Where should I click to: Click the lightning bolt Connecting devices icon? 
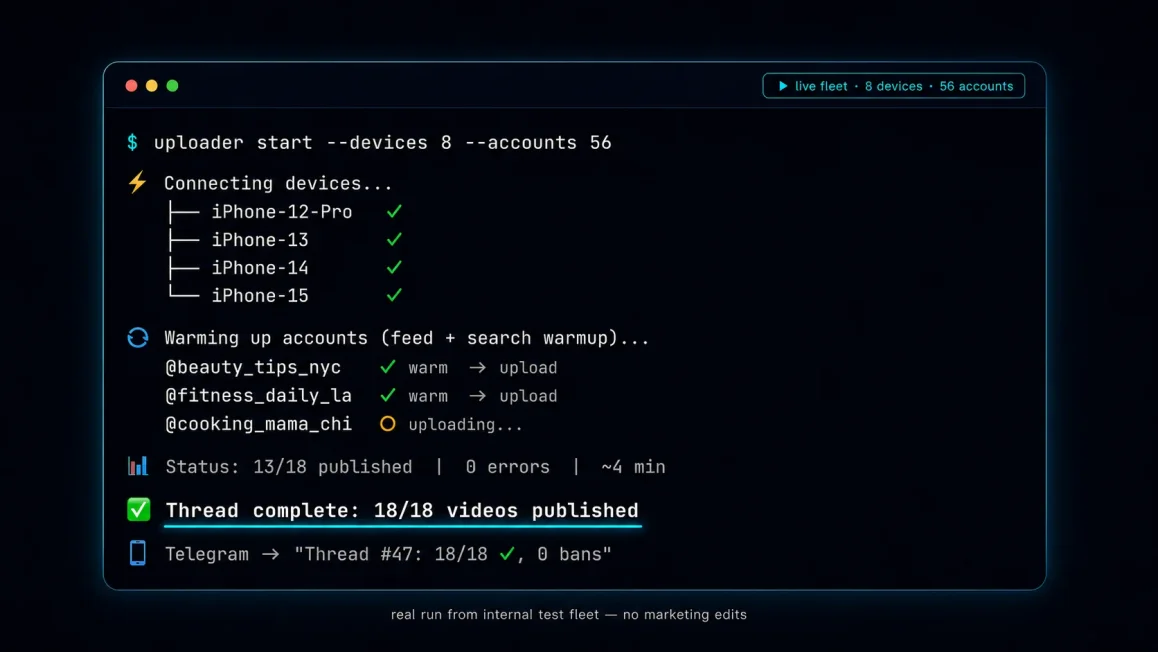coord(137,182)
